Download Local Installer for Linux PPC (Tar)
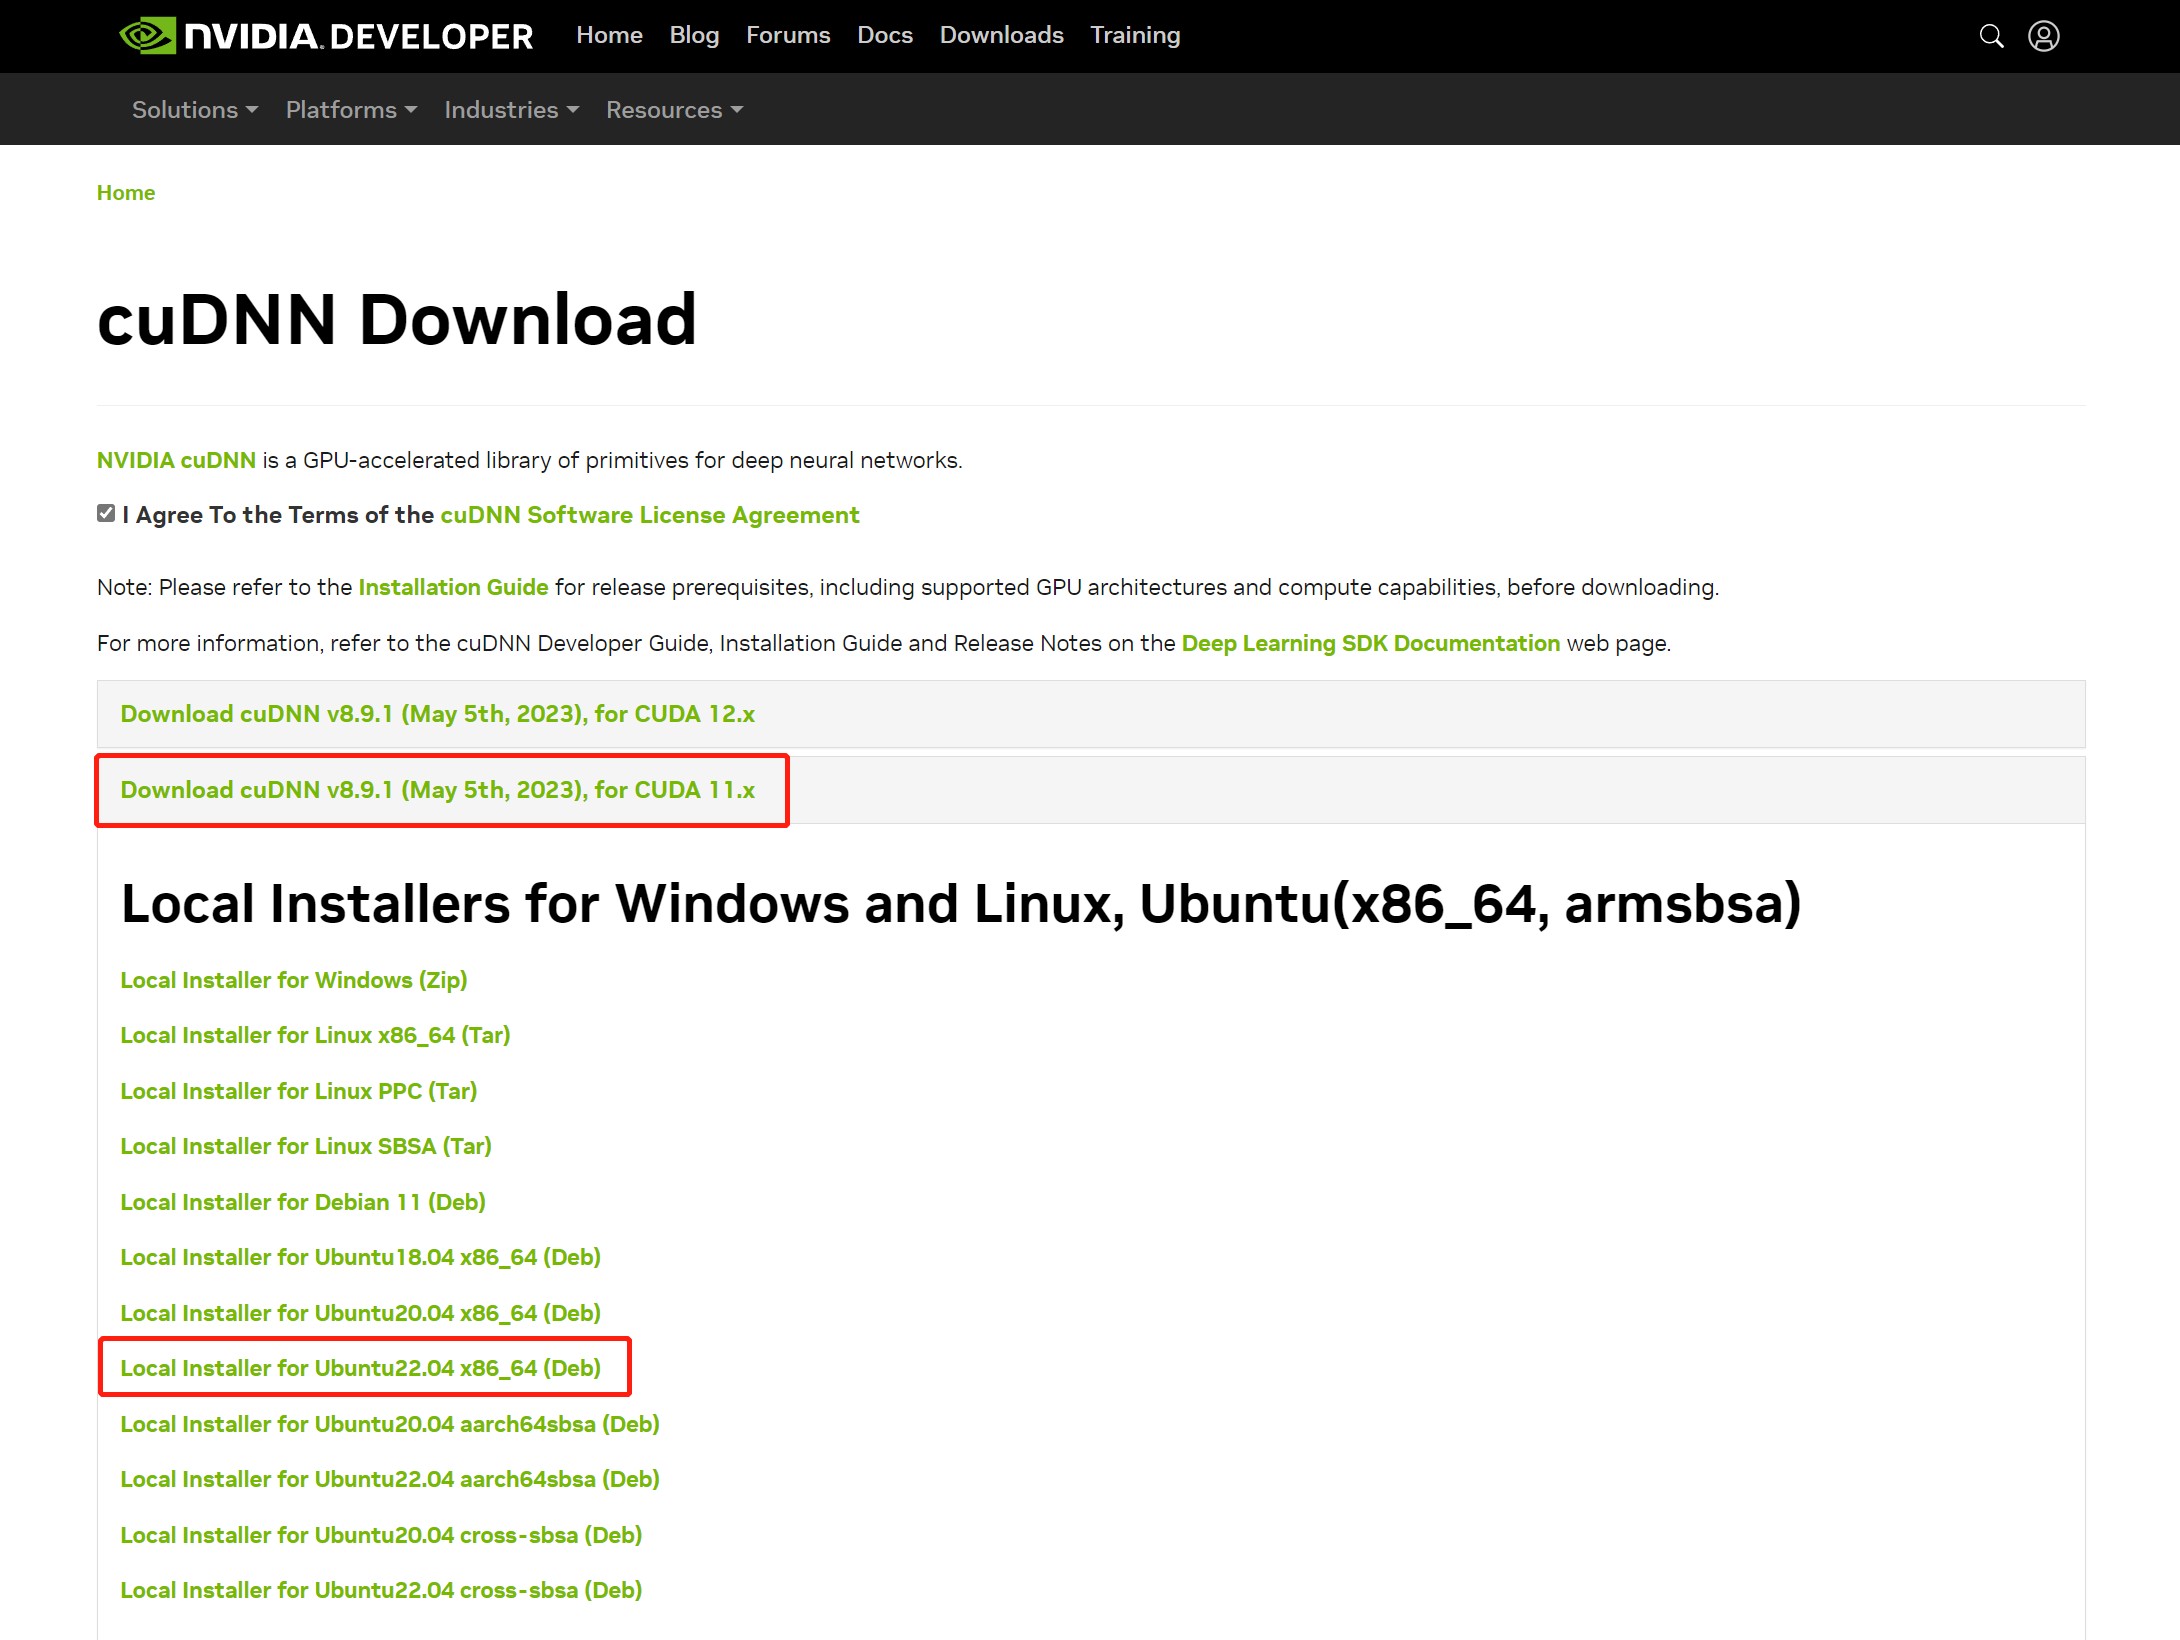 coord(299,1091)
